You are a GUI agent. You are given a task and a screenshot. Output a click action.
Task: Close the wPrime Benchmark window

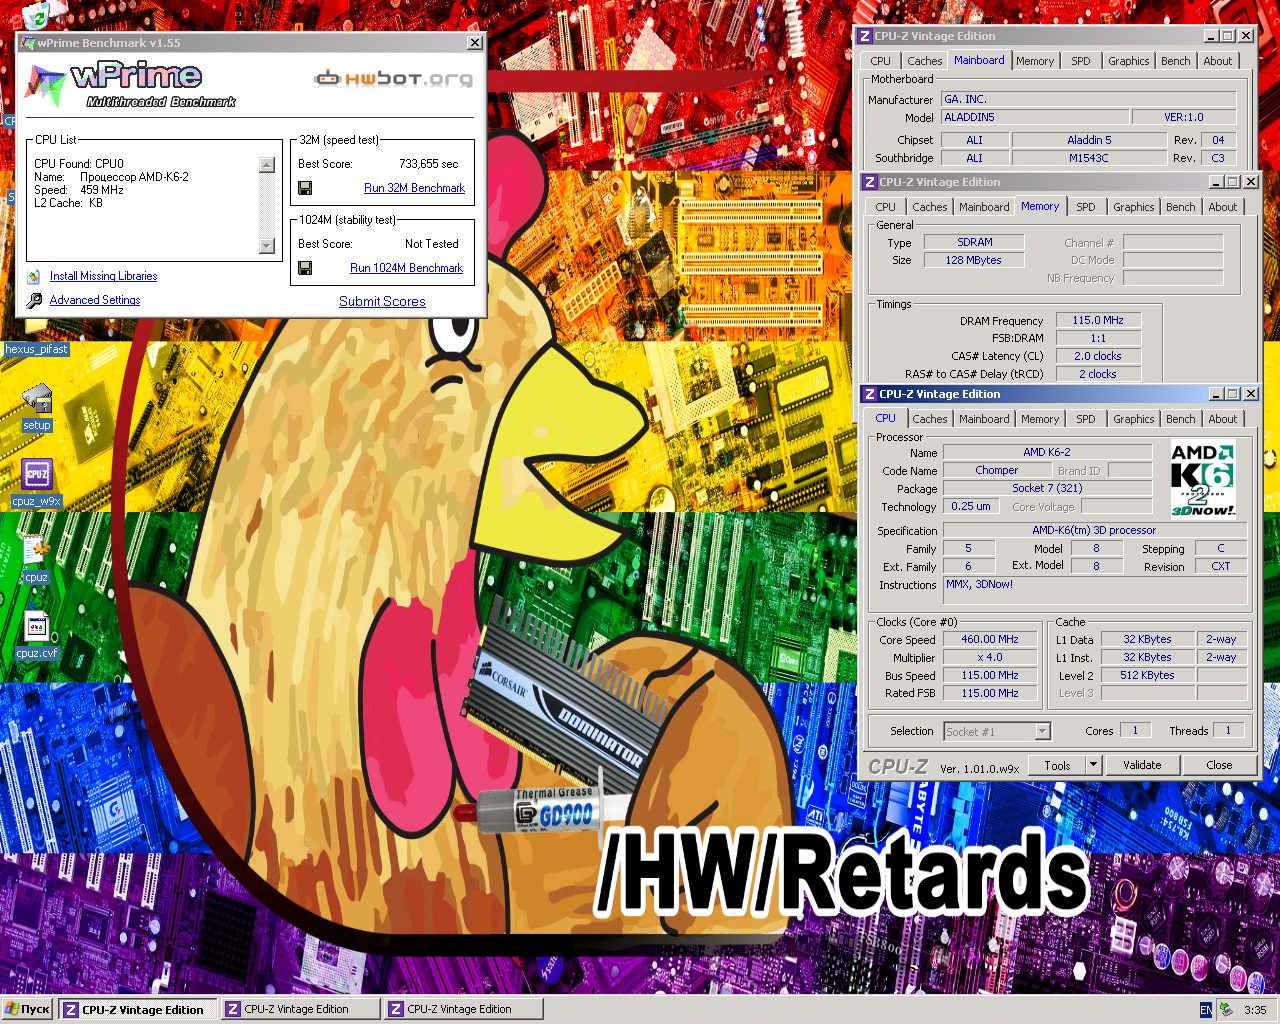(x=475, y=43)
